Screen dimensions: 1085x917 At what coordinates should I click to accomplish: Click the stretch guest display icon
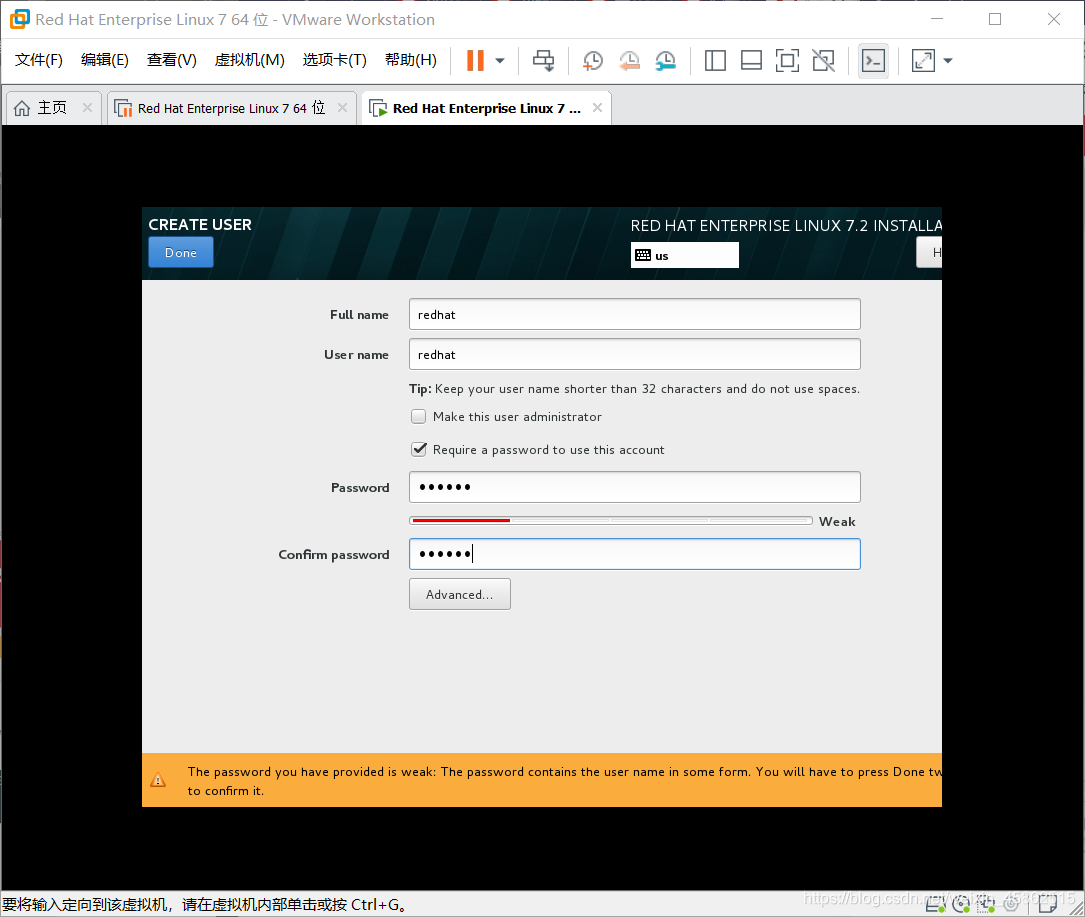pyautogui.click(x=923, y=60)
